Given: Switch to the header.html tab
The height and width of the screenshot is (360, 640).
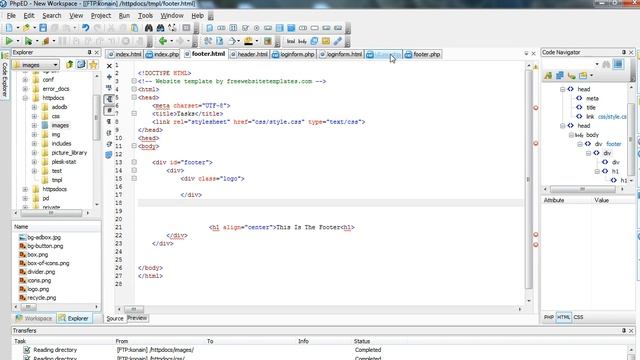Looking at the screenshot, I should (x=249, y=54).
